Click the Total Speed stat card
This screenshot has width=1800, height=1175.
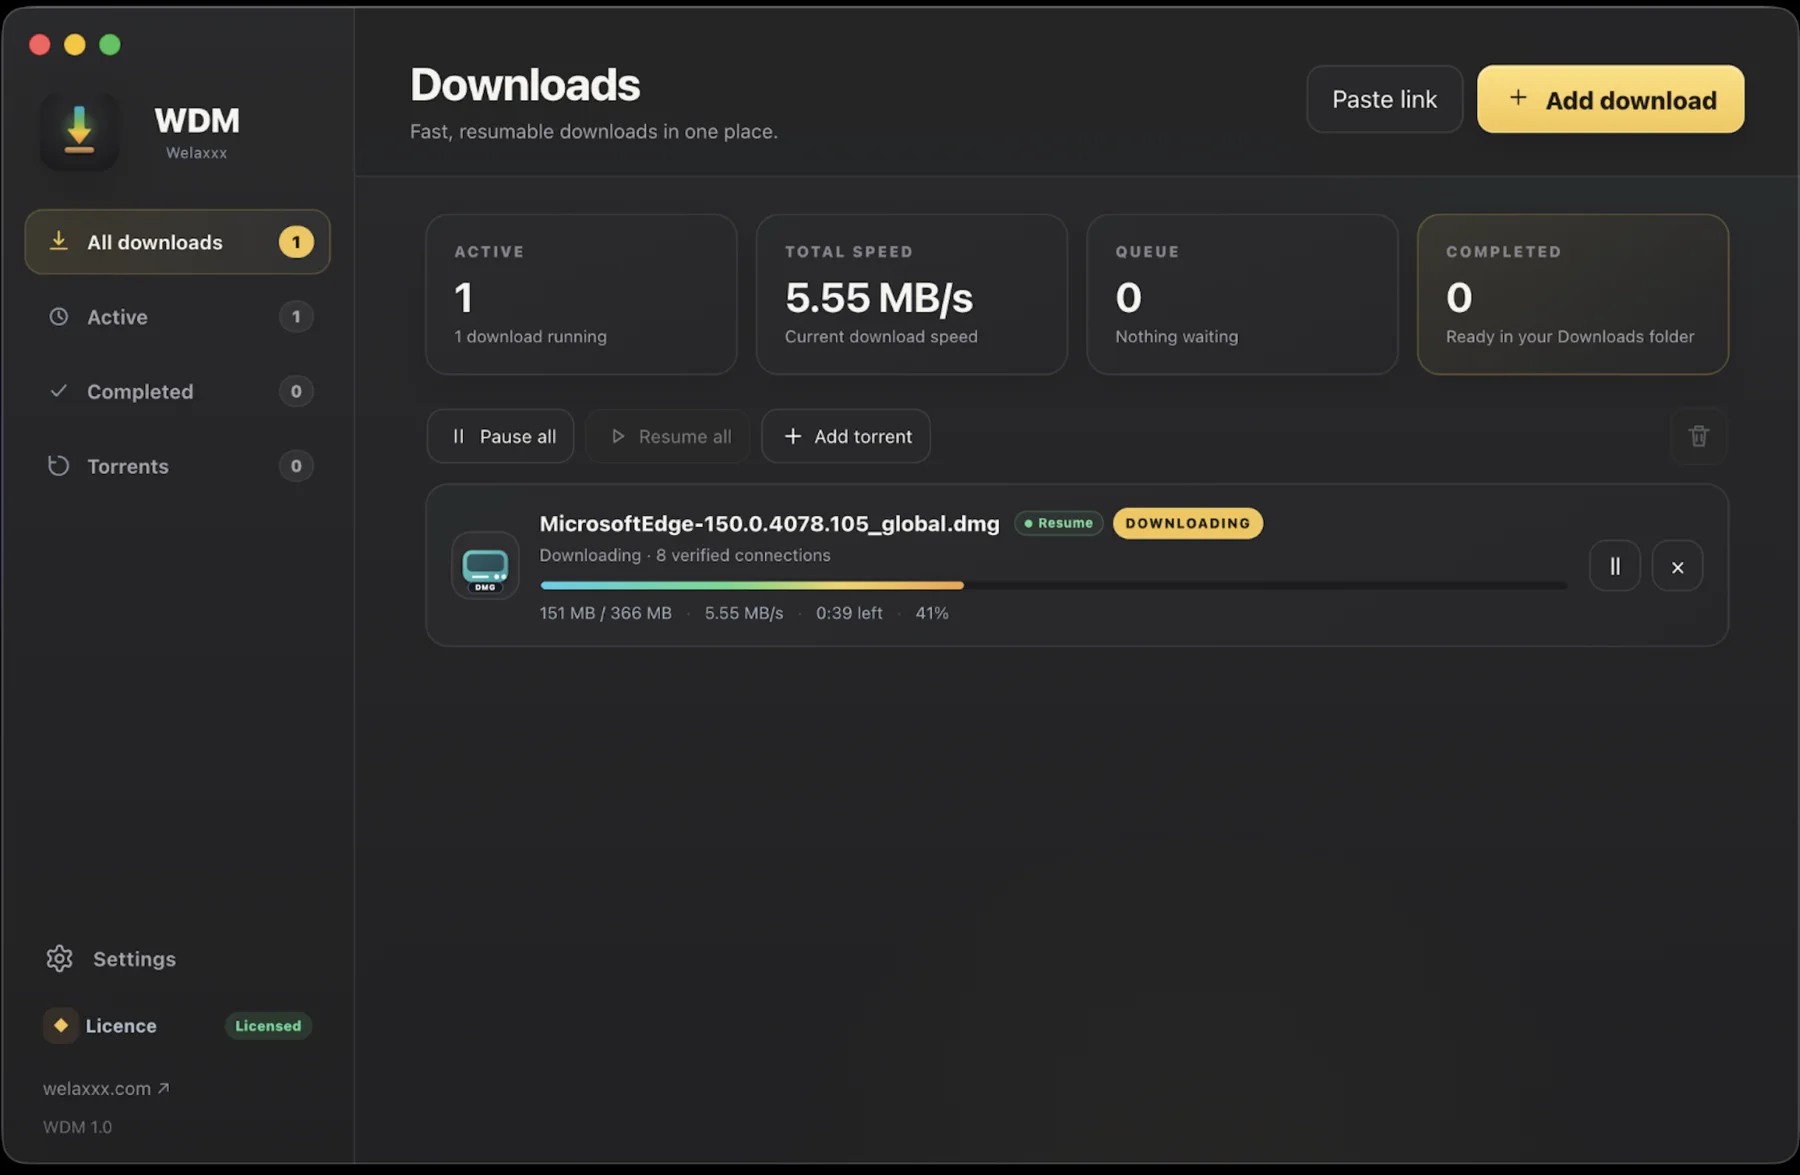point(912,294)
